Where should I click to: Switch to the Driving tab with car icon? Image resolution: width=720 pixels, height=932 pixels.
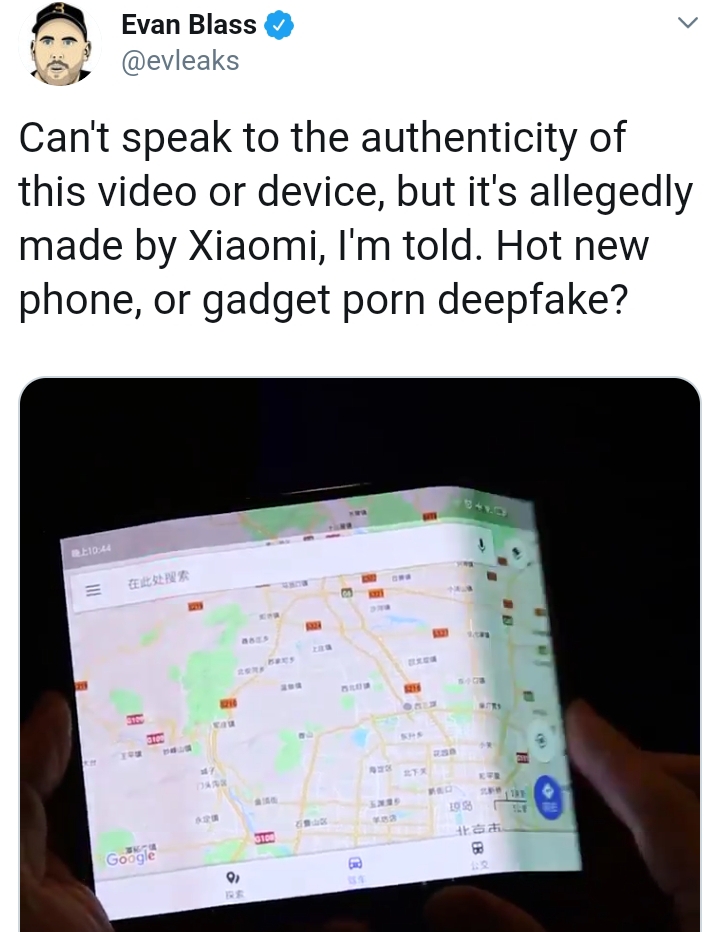coord(355,868)
